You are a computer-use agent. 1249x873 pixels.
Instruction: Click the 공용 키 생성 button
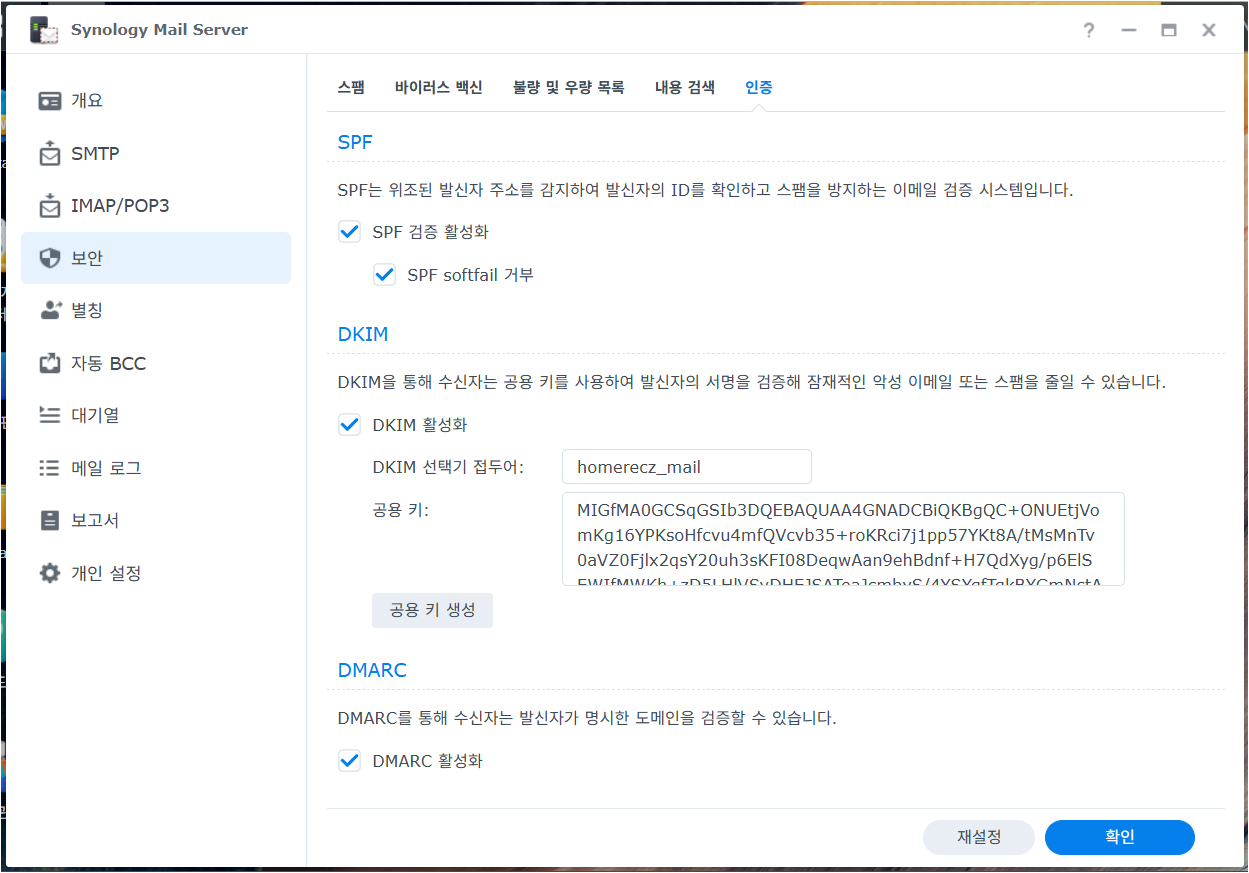tap(432, 610)
